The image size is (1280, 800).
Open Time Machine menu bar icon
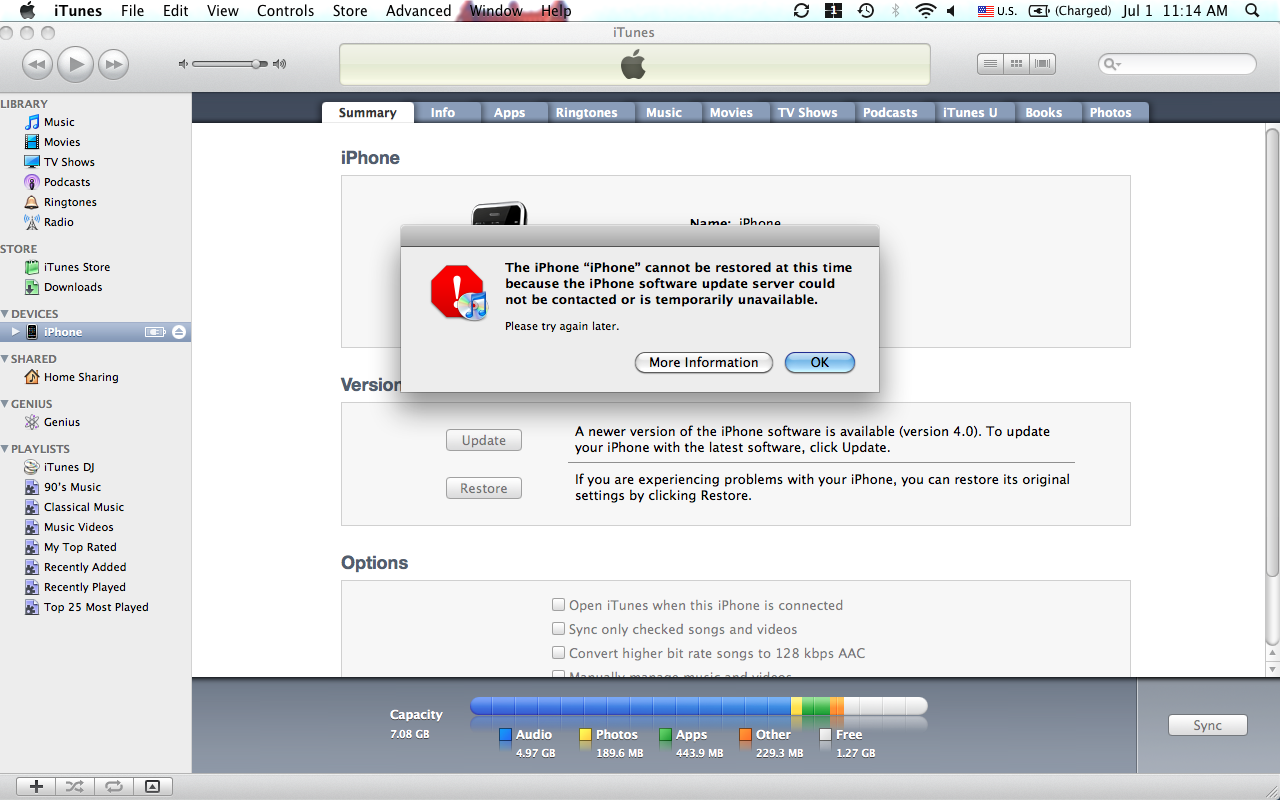[866, 11]
